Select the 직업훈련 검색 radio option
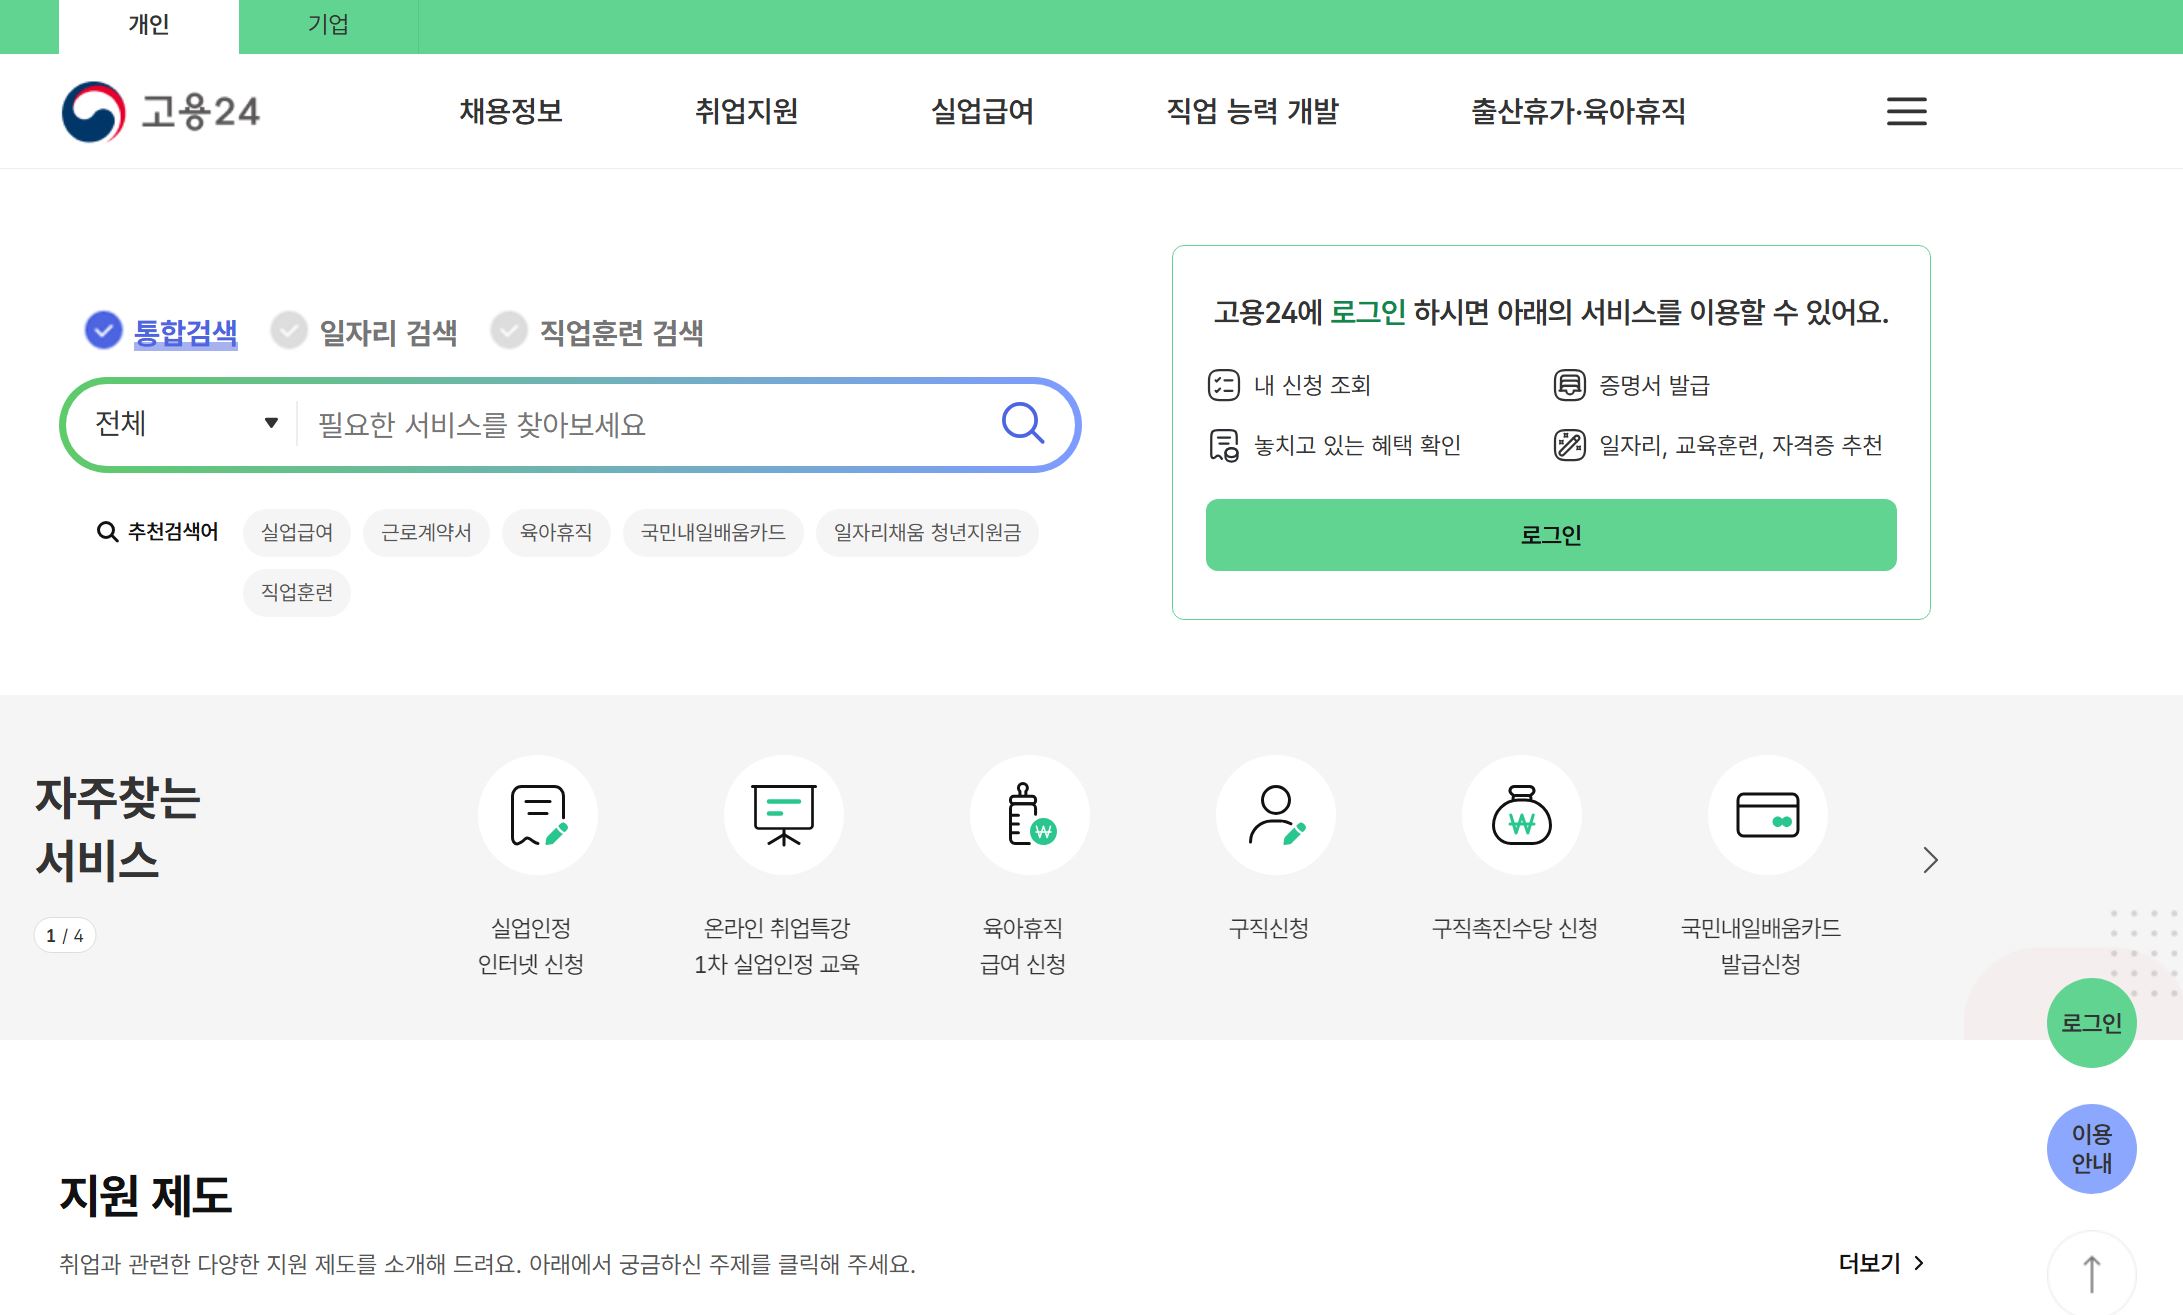 click(x=509, y=330)
